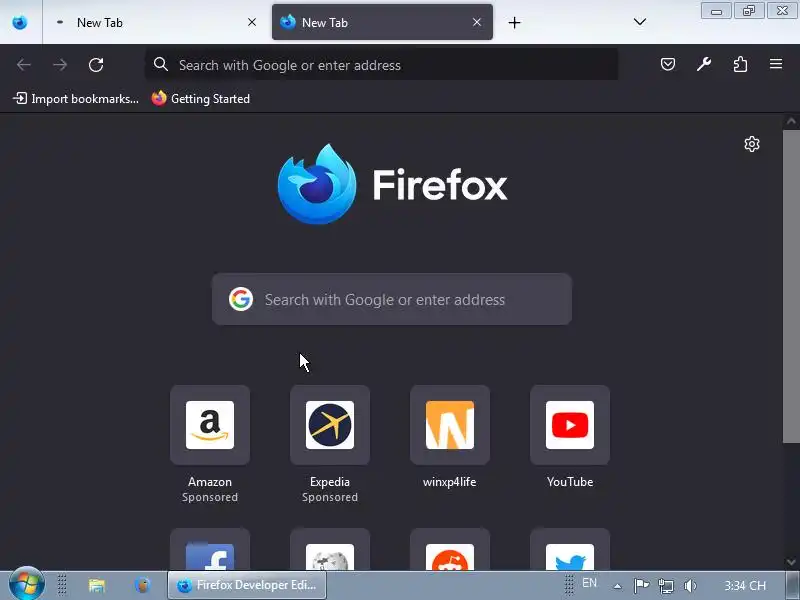The height and width of the screenshot is (600, 800).
Task: Save to Pocket icon
Action: pos(668,64)
